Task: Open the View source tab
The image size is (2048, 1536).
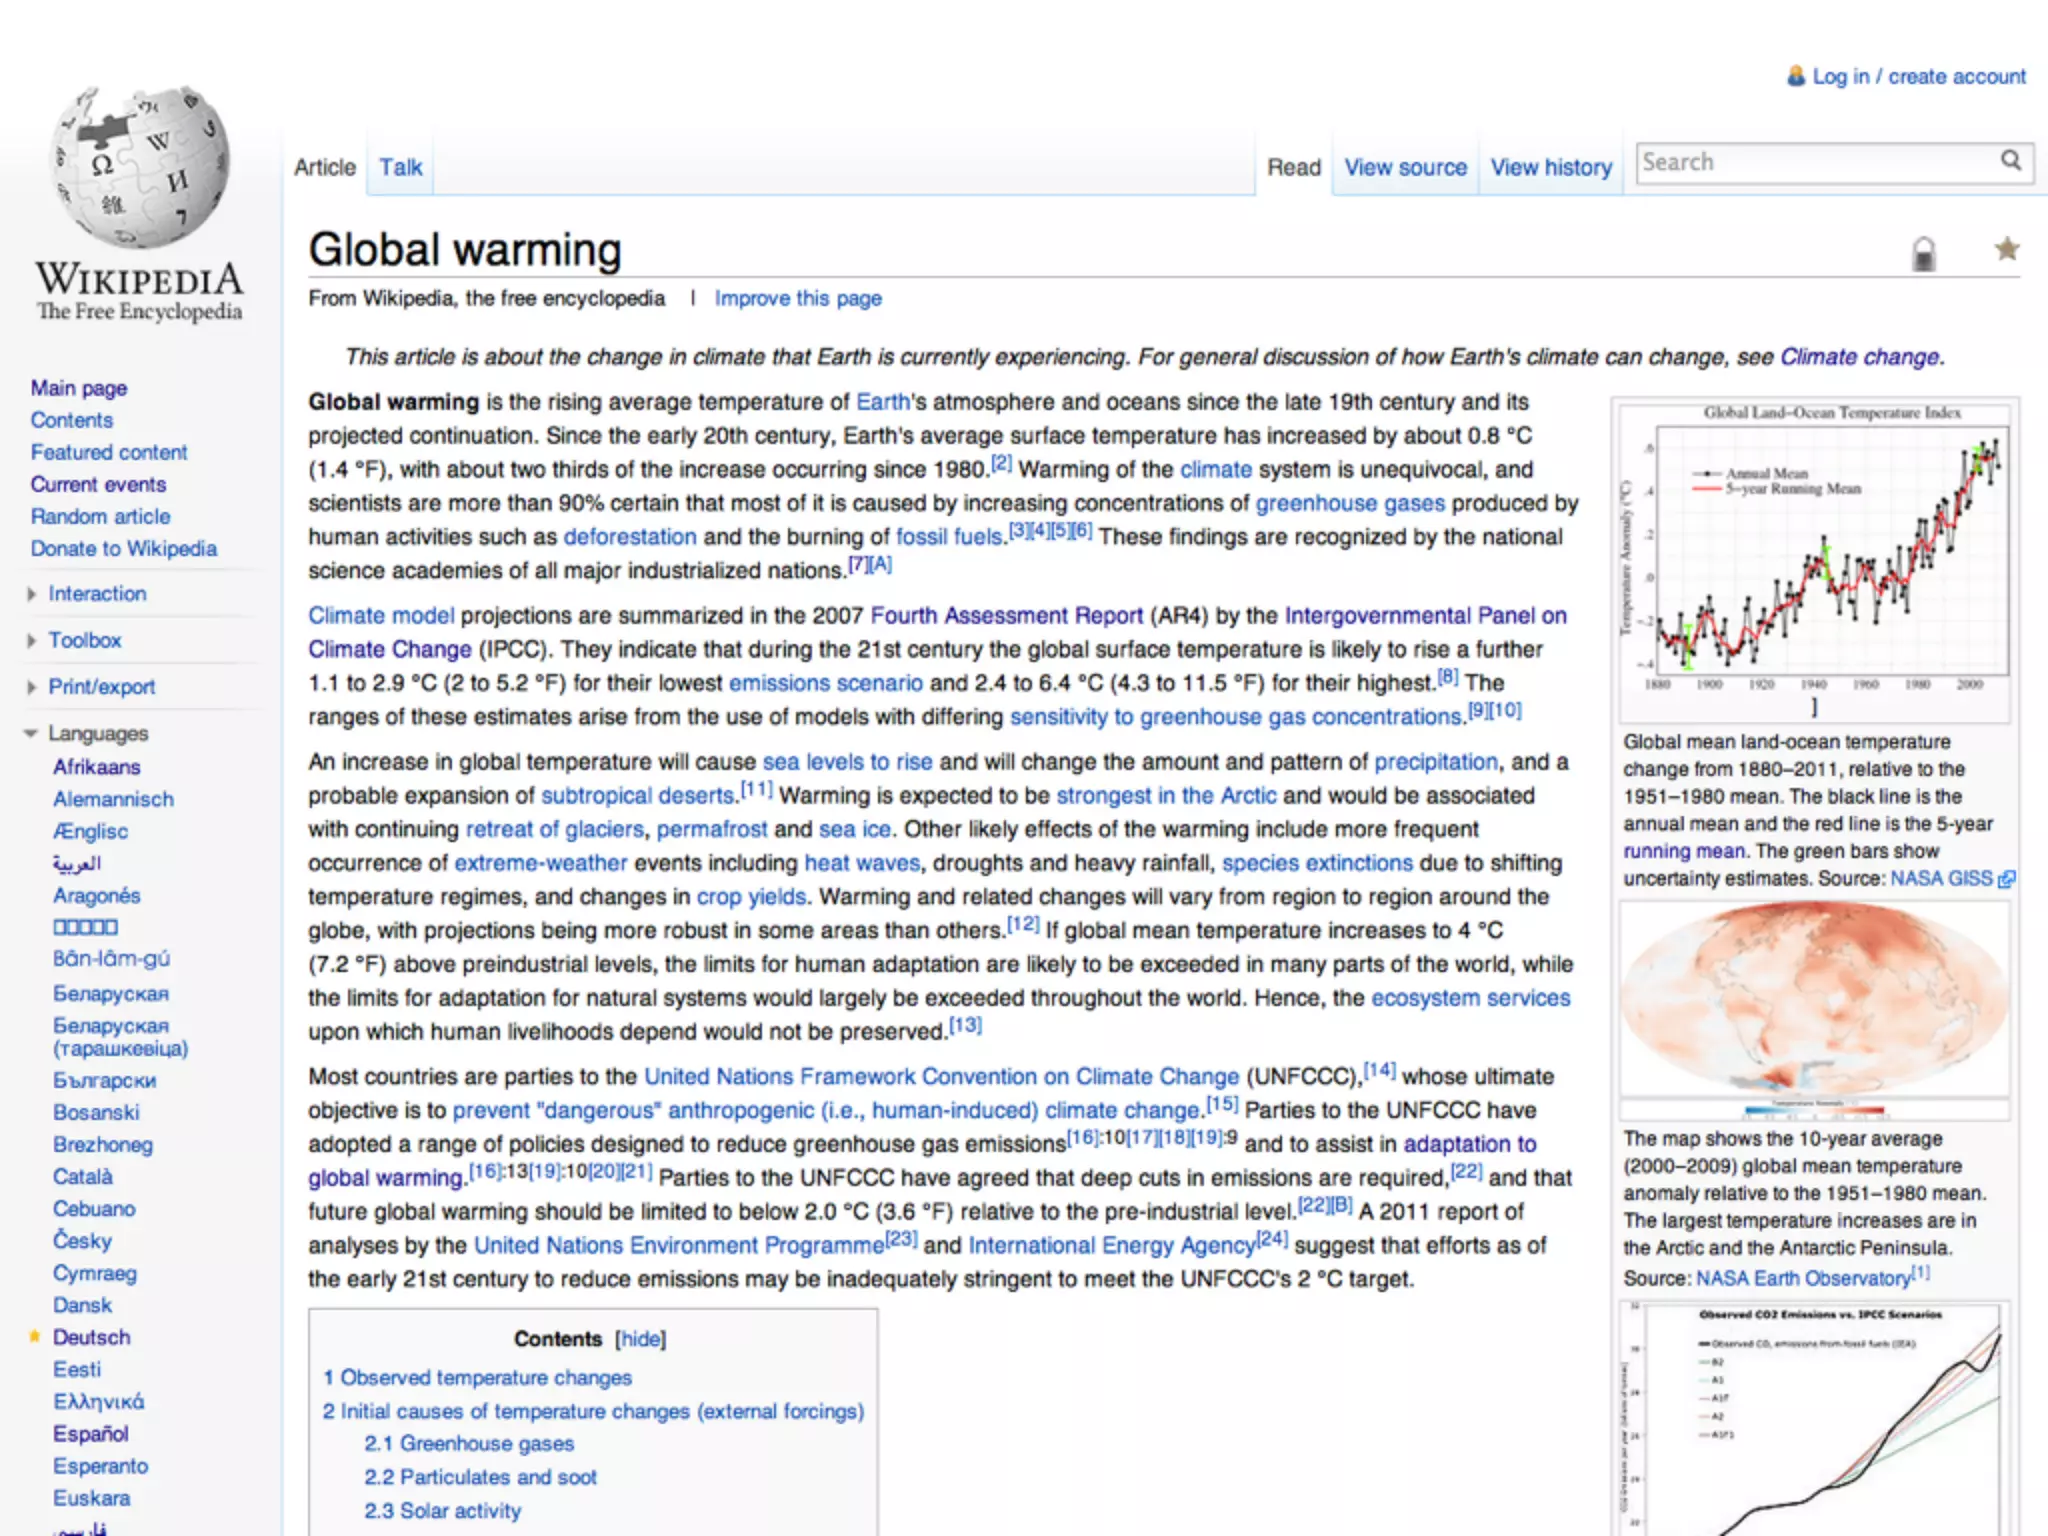Action: (1405, 167)
